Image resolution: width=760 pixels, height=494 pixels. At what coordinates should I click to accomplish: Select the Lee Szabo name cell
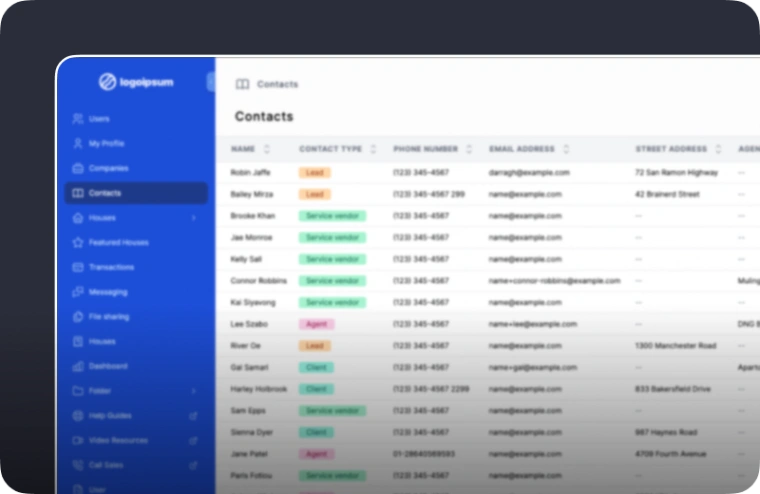point(249,324)
